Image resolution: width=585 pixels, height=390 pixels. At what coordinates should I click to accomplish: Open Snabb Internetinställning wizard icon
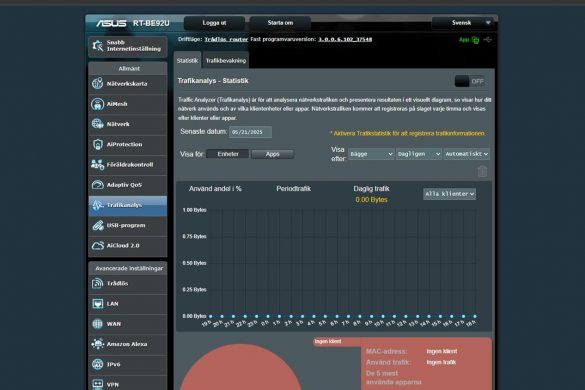[98, 46]
